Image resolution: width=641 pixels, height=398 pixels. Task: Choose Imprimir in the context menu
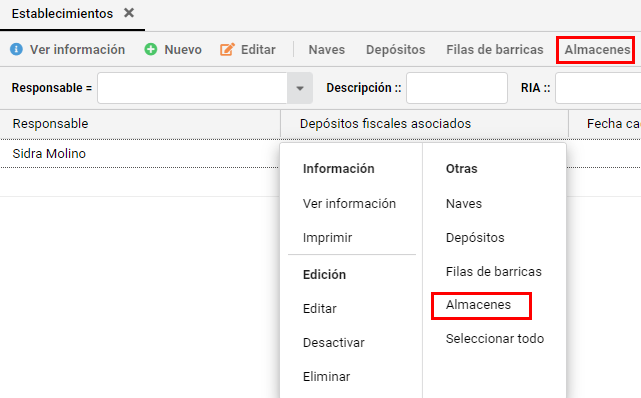pyautogui.click(x=327, y=237)
